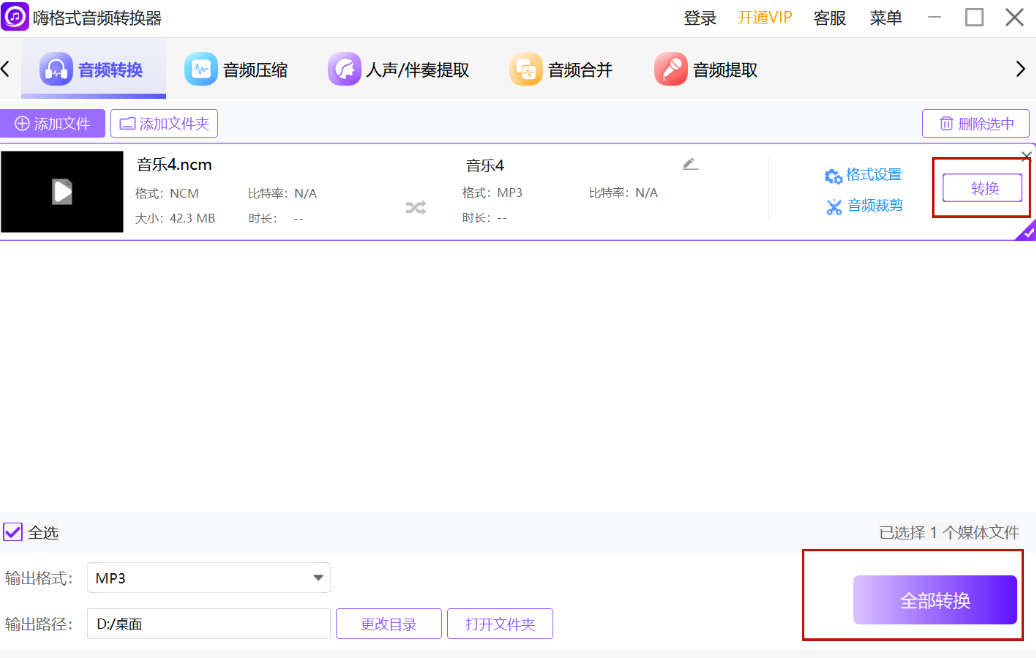Click the 全部转换 button
This screenshot has height=658, width=1036.
[934, 600]
